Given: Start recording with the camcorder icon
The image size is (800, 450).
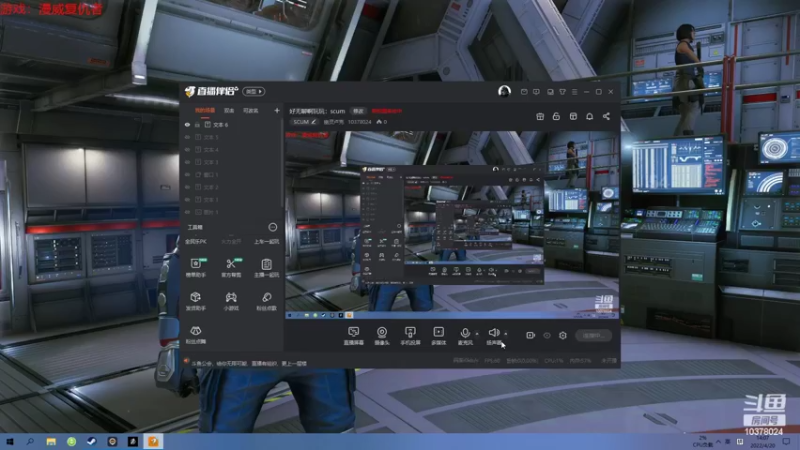Looking at the screenshot, I should (x=531, y=335).
